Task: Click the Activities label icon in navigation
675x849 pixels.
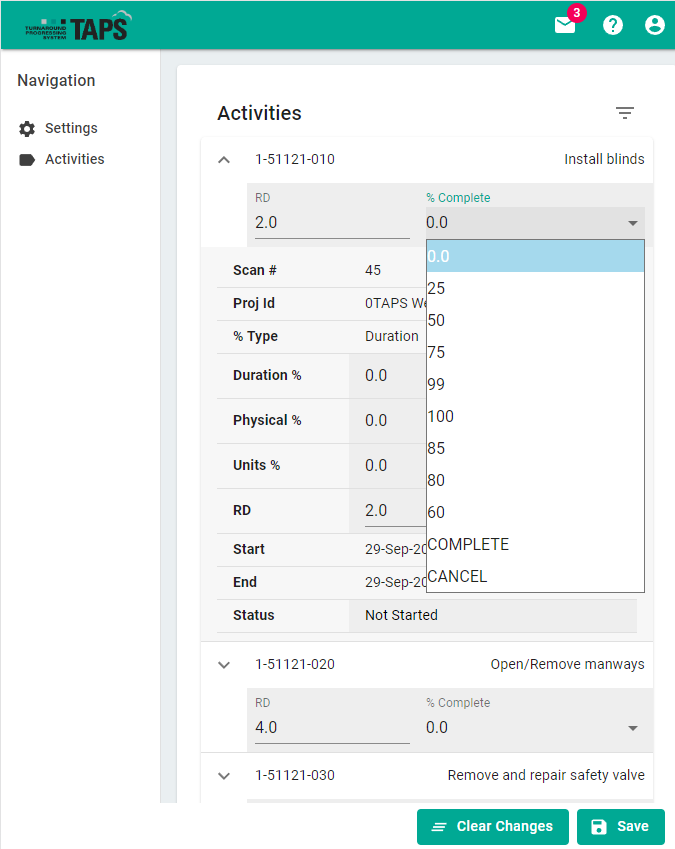Action: click(27, 160)
